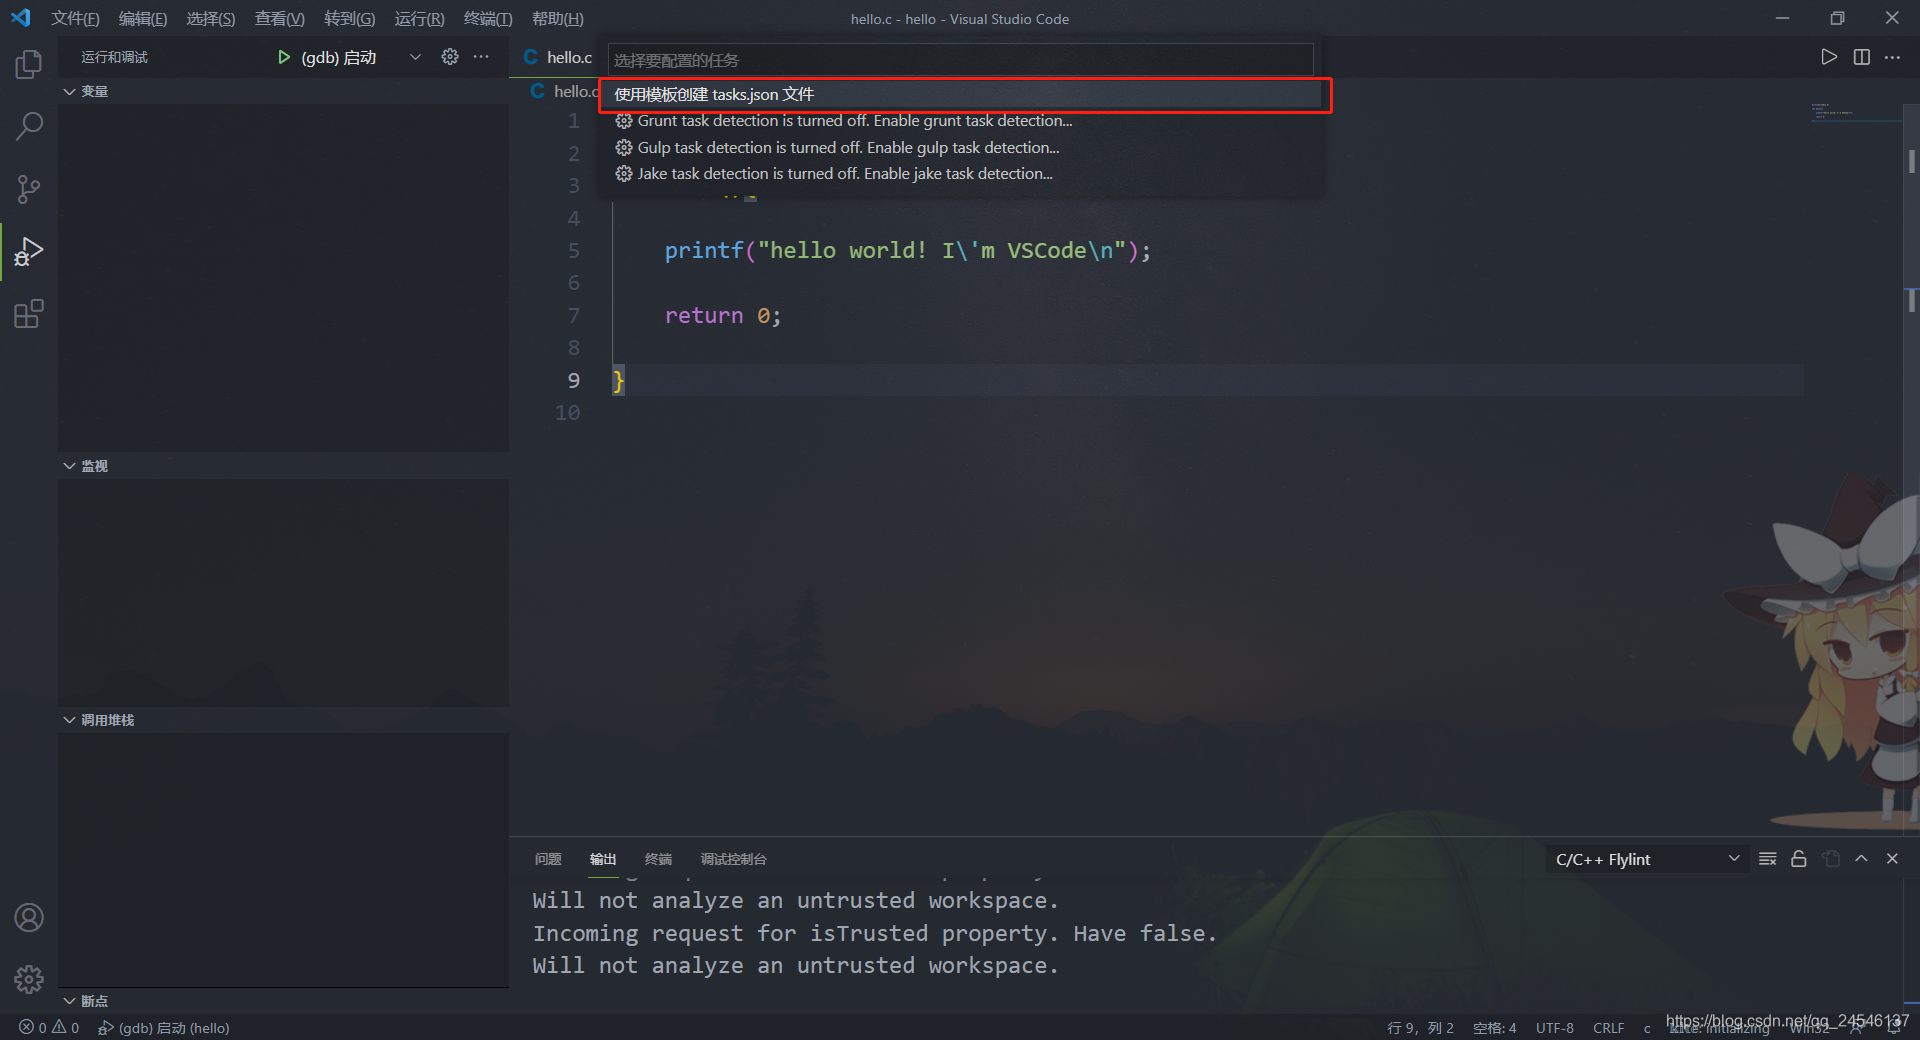
Task: Open the 查看(V) menu
Action: point(280,18)
